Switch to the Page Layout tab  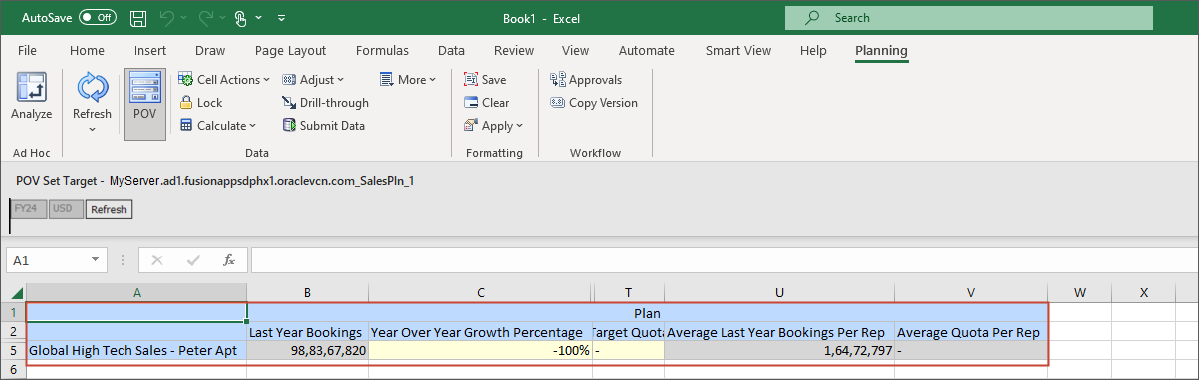point(291,50)
